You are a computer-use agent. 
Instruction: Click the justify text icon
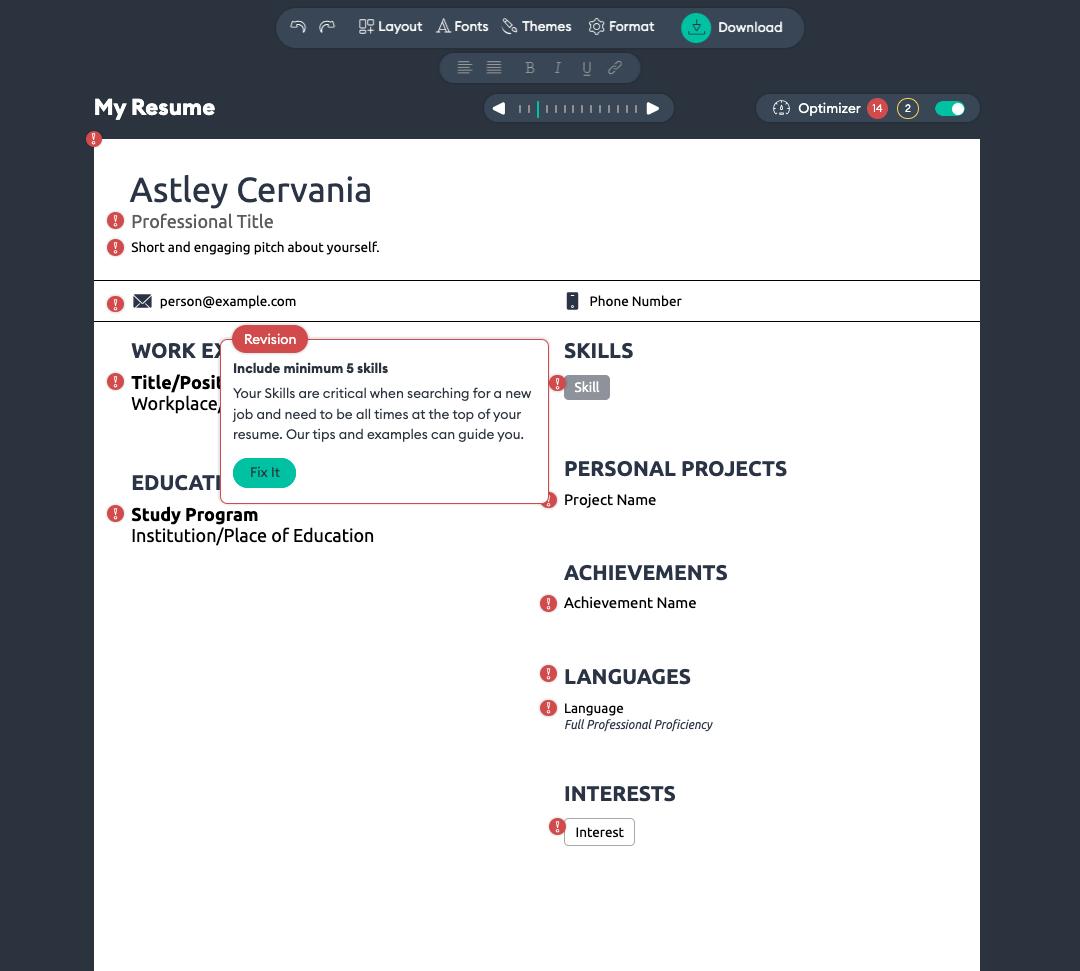[x=494, y=67]
